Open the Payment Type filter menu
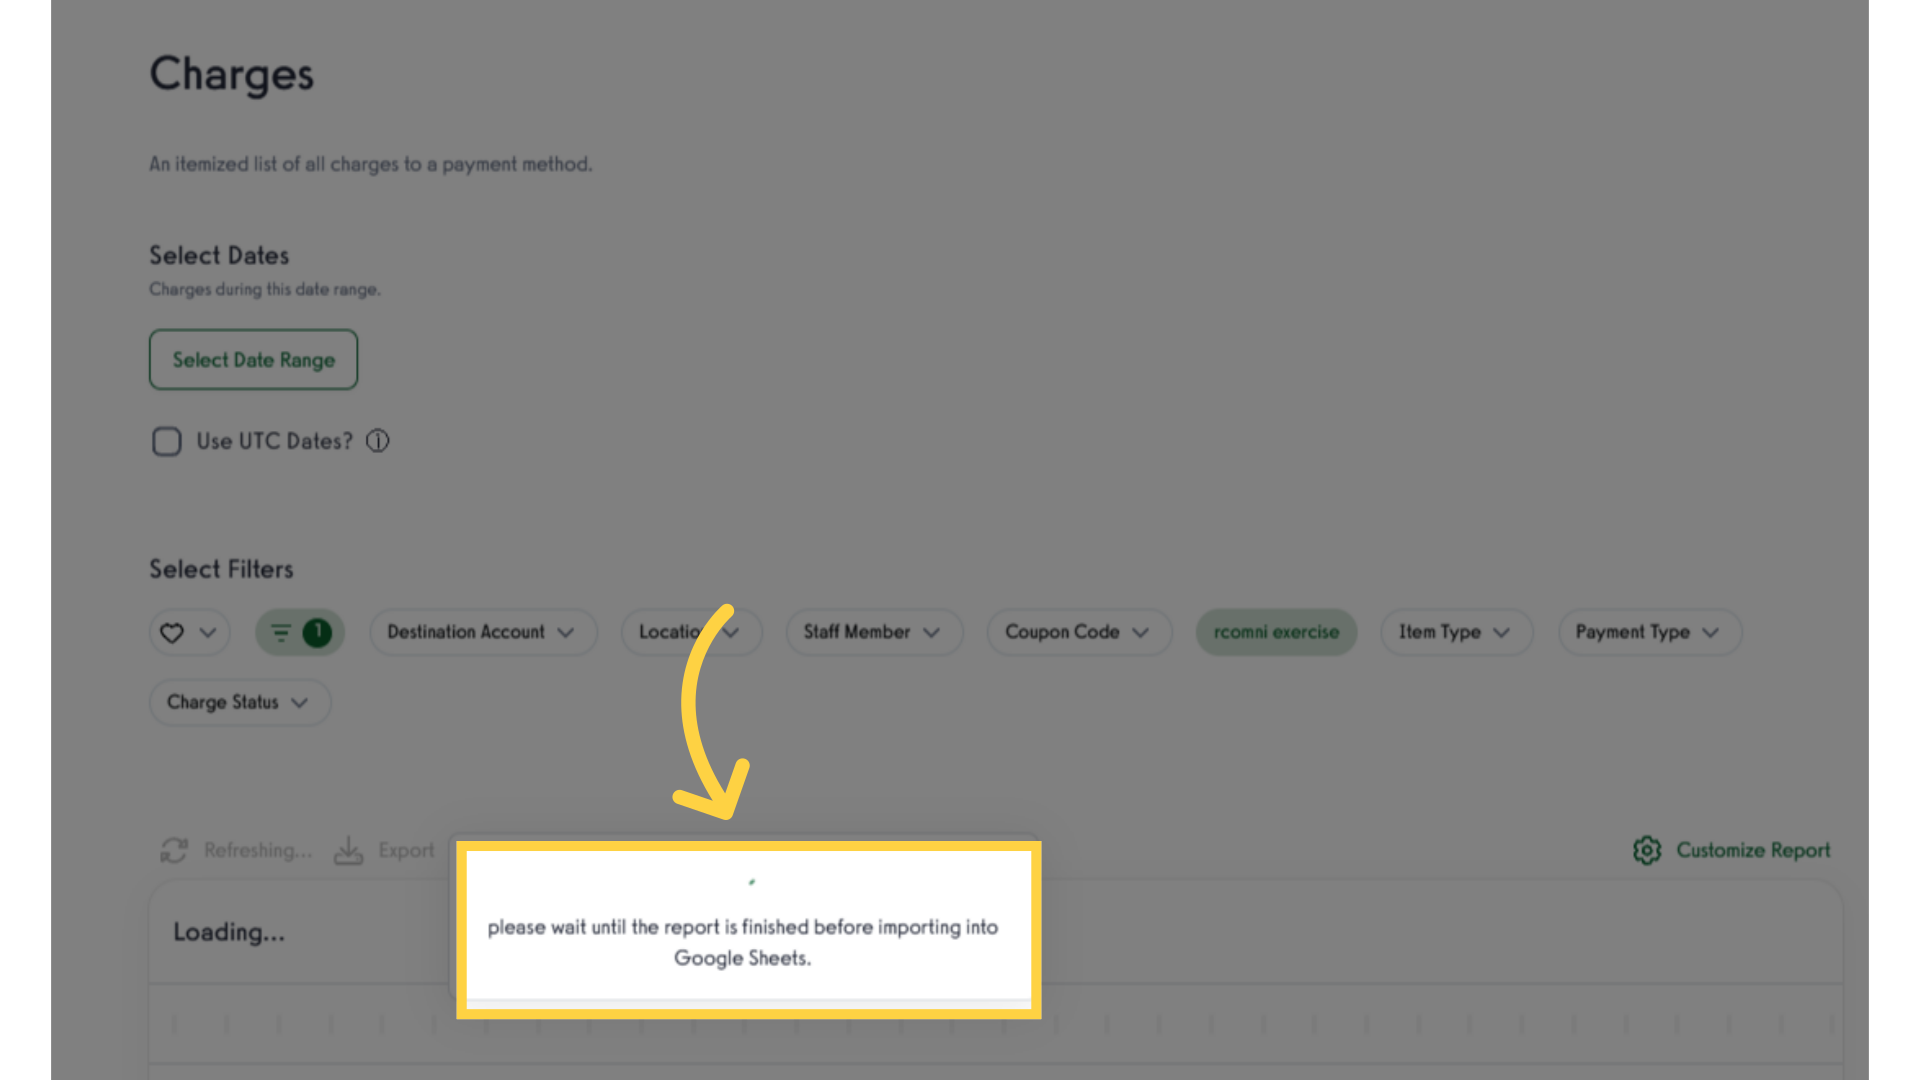This screenshot has width=1920, height=1080. (1647, 632)
